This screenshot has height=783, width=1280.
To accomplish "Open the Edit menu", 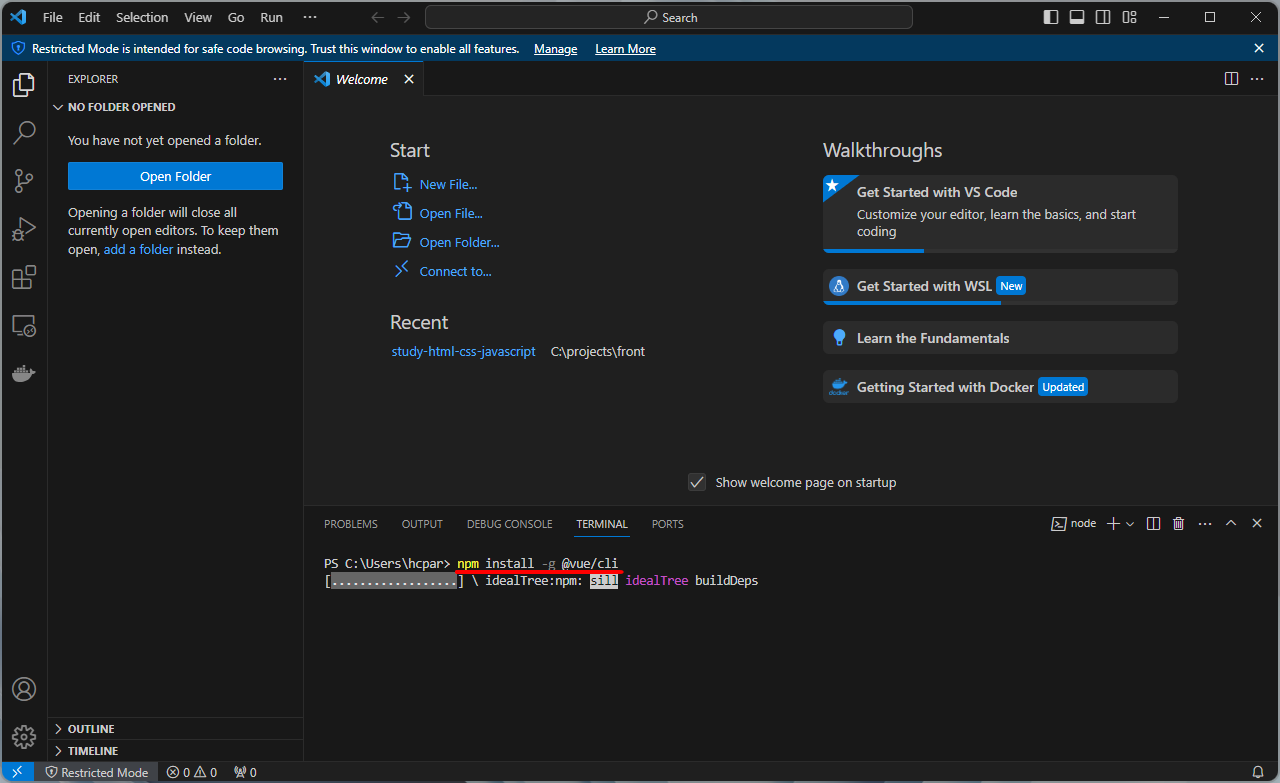I will [89, 17].
